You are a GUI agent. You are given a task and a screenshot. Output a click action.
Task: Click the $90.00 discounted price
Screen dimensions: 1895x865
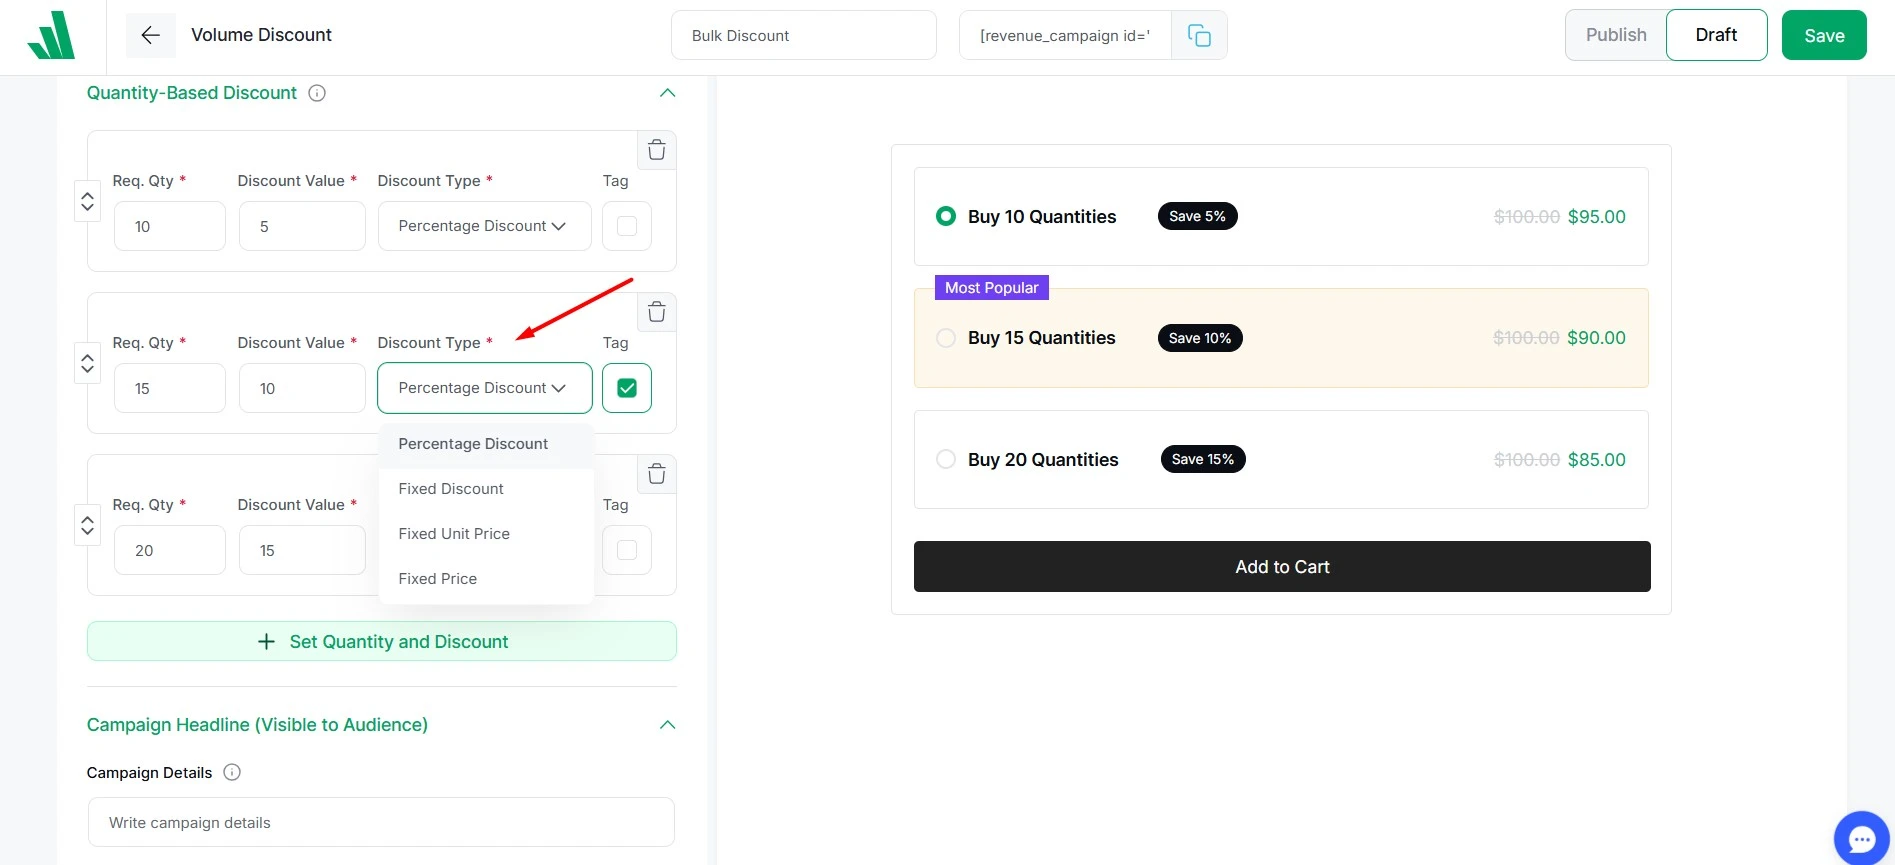click(x=1596, y=338)
